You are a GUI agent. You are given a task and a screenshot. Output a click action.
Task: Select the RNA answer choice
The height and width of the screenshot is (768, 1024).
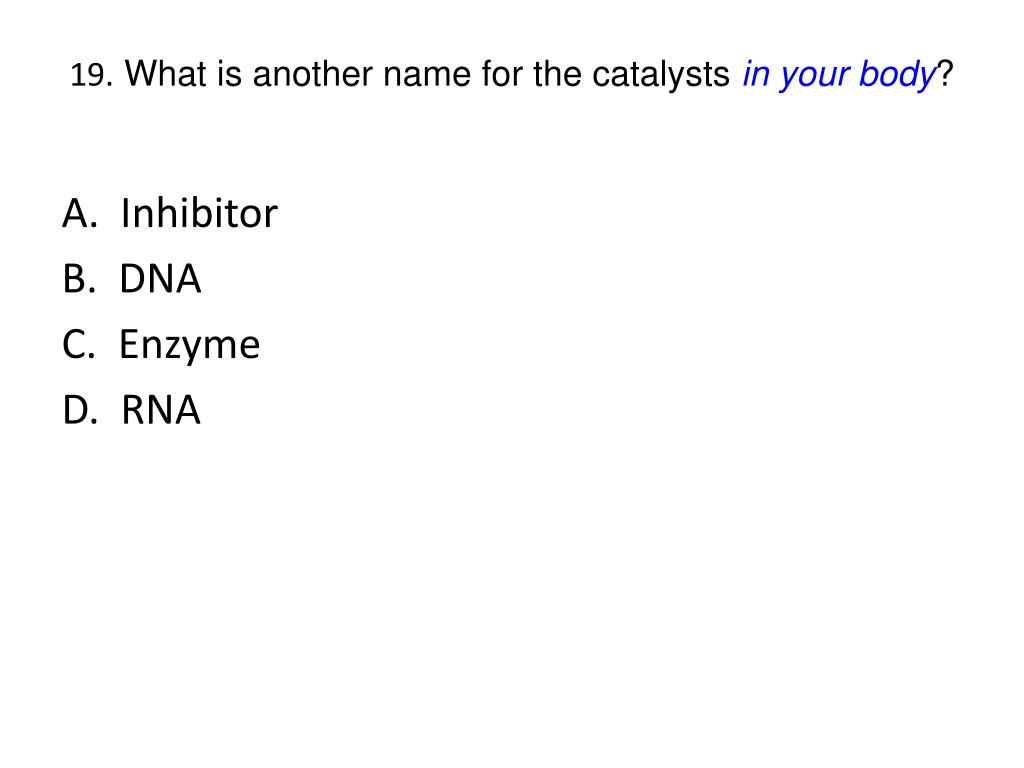tap(161, 410)
